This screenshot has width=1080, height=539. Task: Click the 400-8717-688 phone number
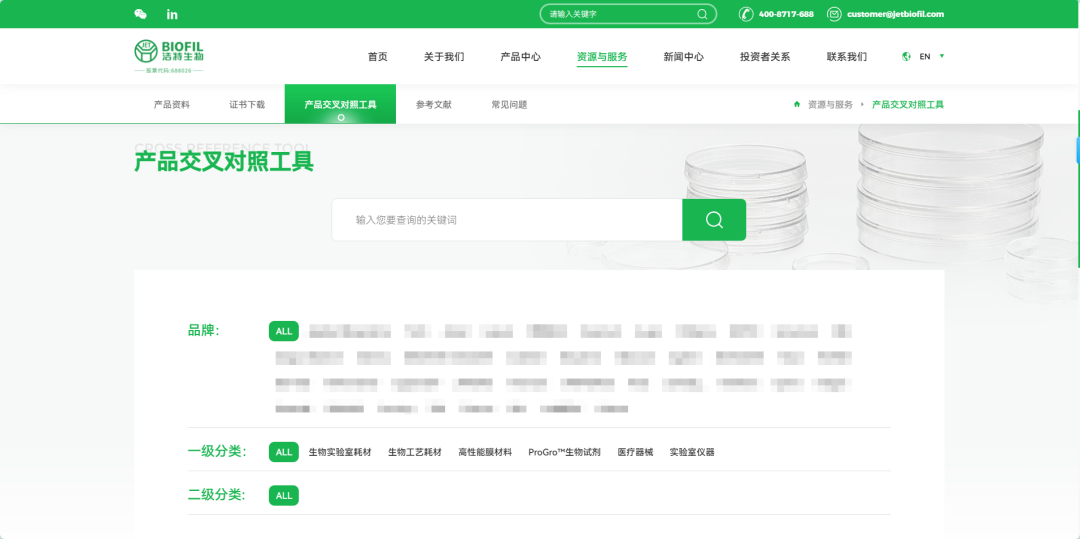pyautogui.click(x=786, y=14)
